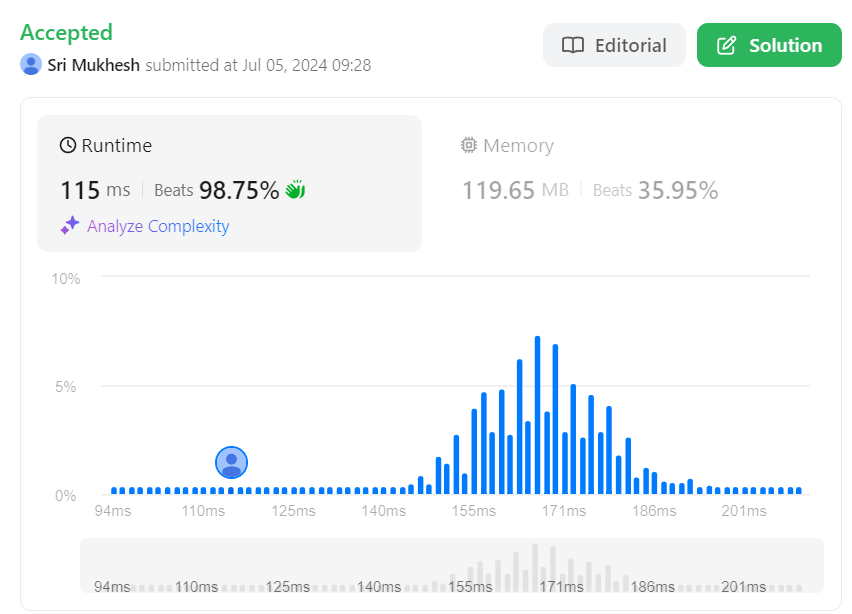Open Sri Mukhesh's small profile avatar
Image resolution: width=852 pixels, height=614 pixels.
coord(31,65)
